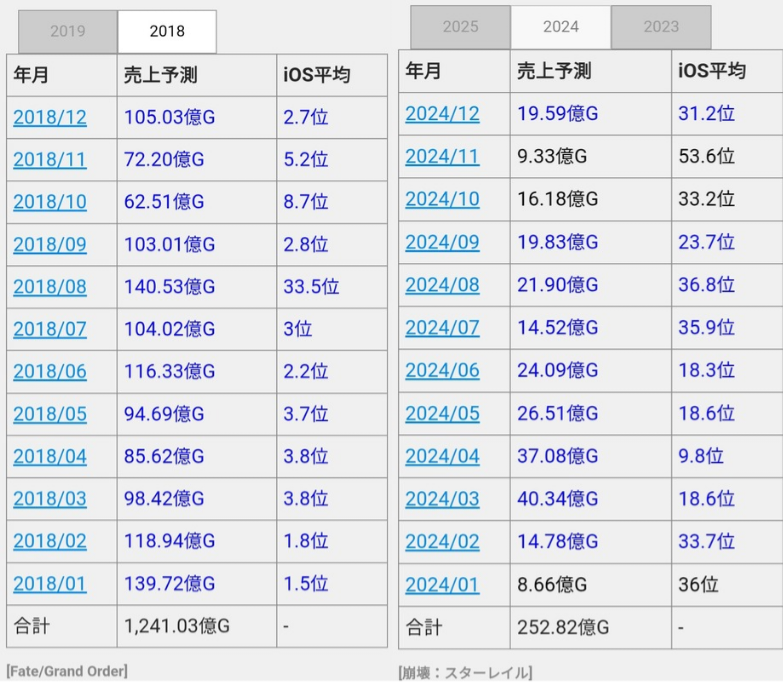783x684 pixels.
Task: Click the 2018/05 link
Action: 50,414
